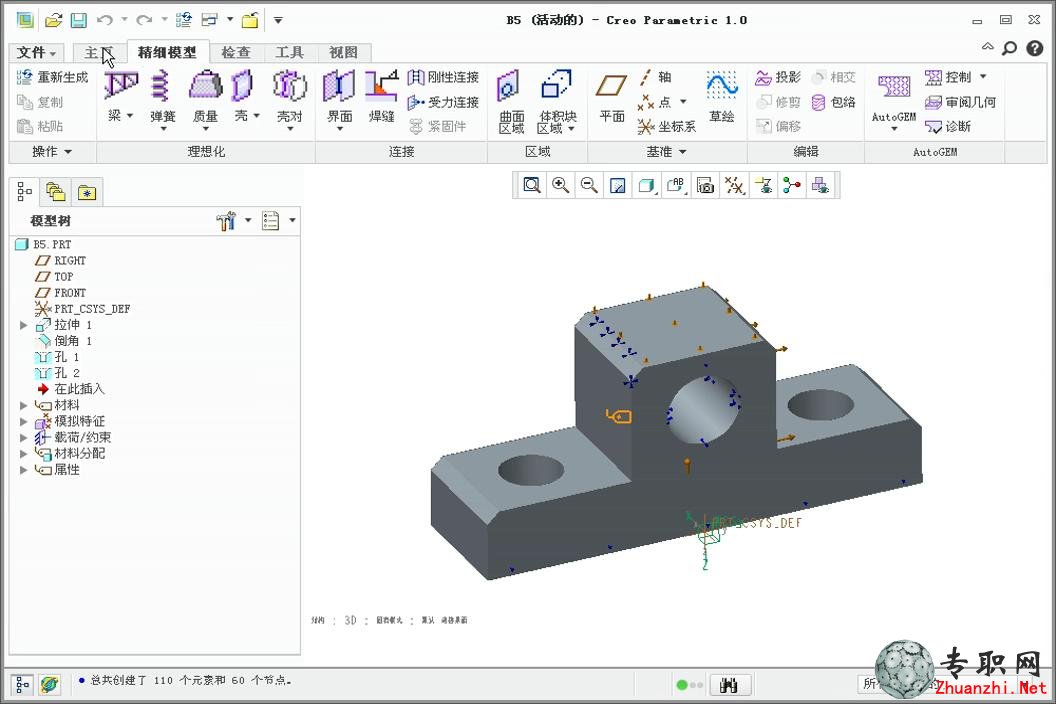Switch to the 检查 ribbon tab

236,53
